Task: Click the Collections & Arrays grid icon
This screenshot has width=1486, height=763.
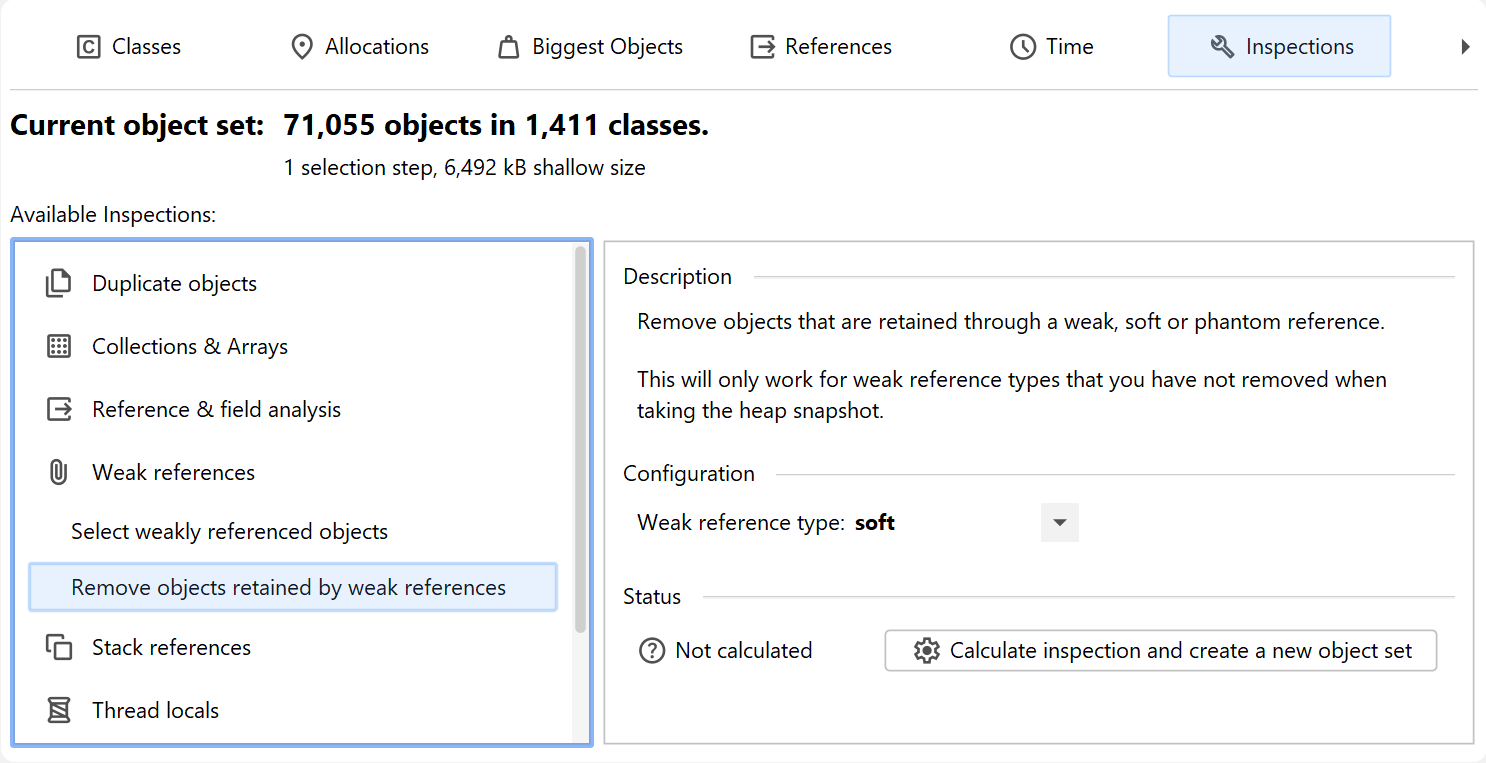Action: 59,347
